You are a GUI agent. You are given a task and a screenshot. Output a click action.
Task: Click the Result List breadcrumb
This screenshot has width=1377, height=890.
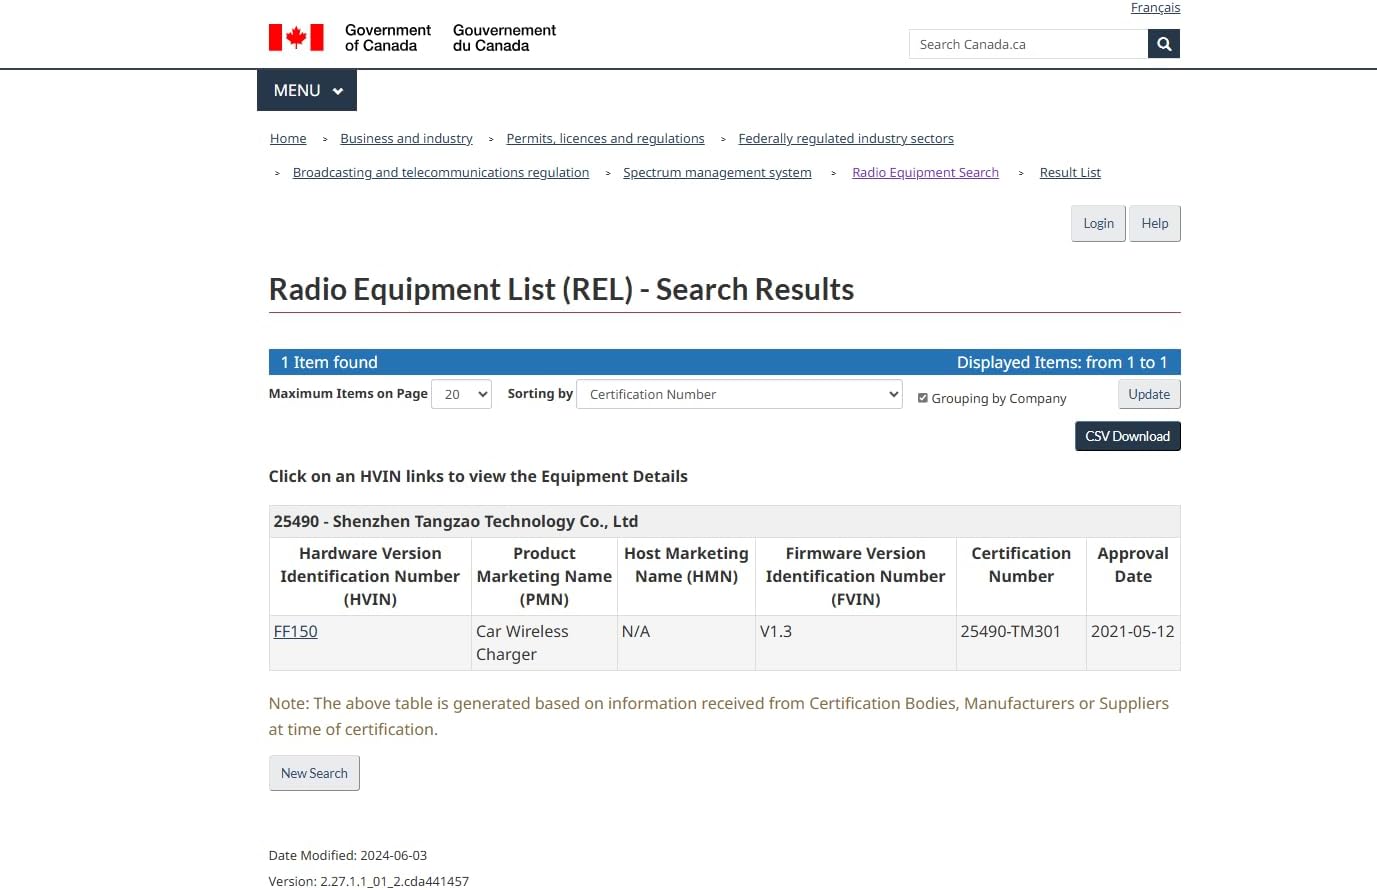(1070, 173)
